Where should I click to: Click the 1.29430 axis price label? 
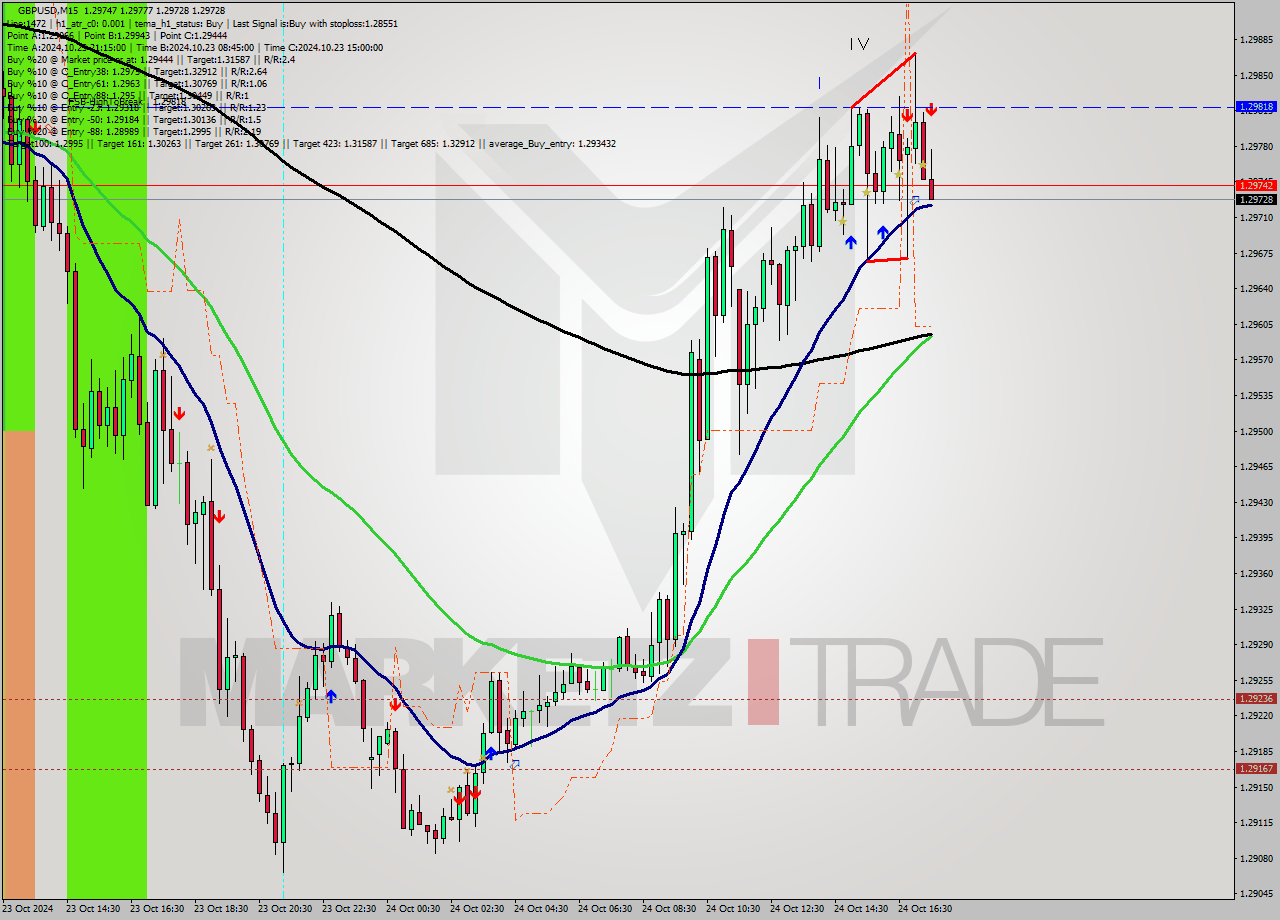click(x=1256, y=502)
